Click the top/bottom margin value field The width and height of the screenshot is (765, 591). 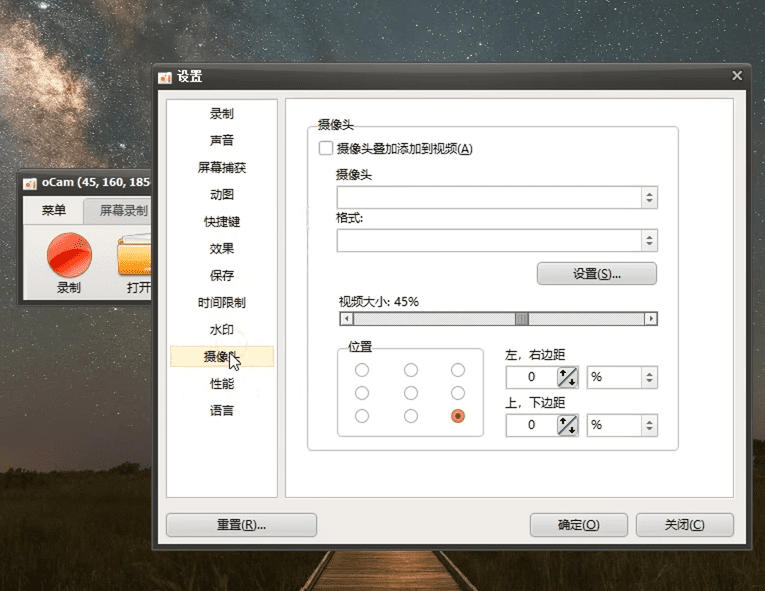[530, 425]
